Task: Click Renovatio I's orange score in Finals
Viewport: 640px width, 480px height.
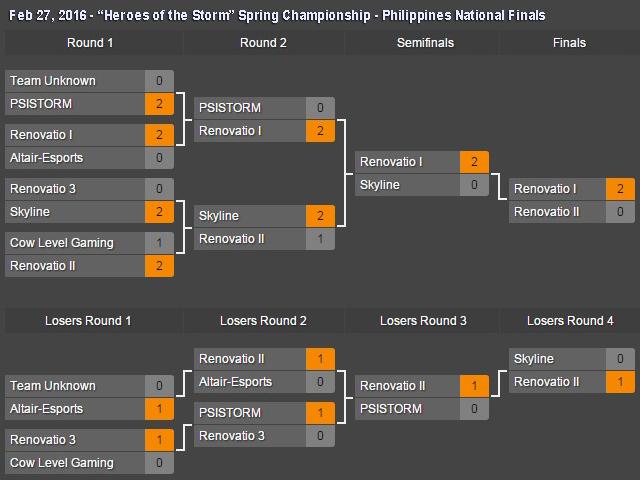Action: pyautogui.click(x=620, y=189)
